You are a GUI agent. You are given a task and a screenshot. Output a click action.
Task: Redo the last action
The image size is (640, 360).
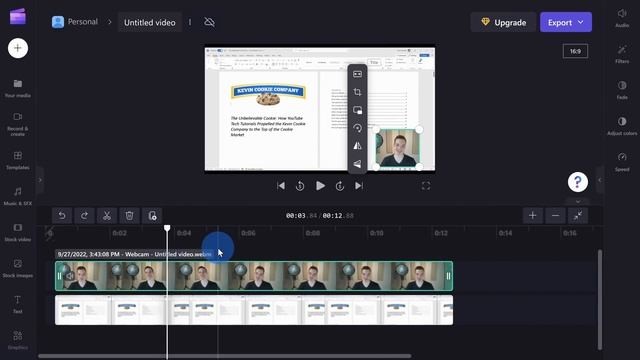84,216
